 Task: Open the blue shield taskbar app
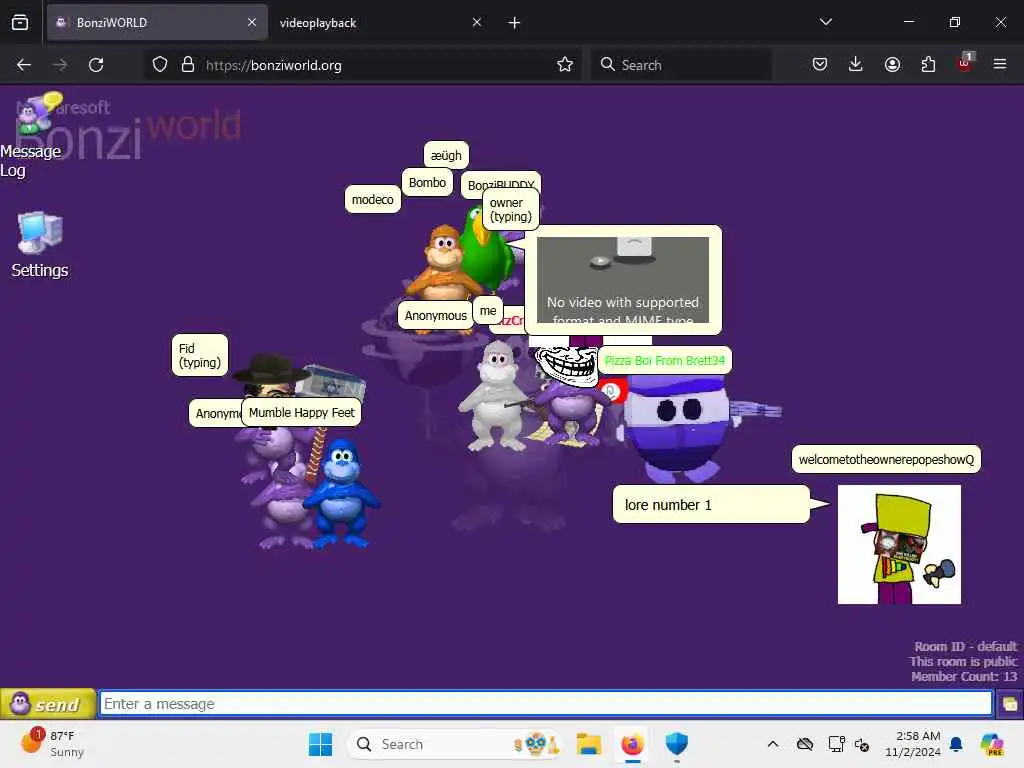click(x=677, y=744)
